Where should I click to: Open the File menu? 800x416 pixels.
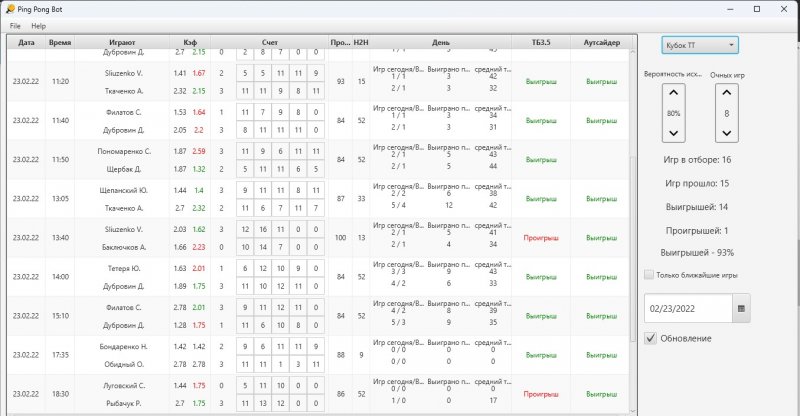tap(15, 25)
